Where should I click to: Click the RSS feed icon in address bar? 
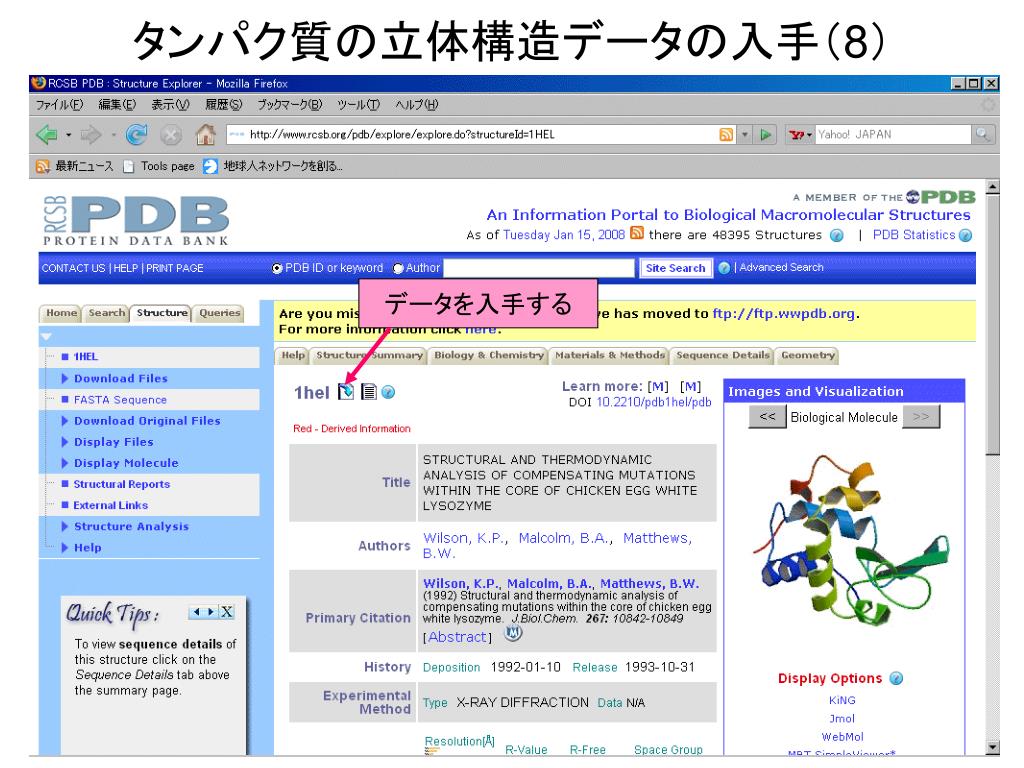click(726, 135)
